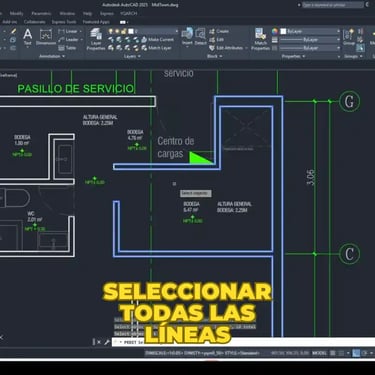Toggle the highlighted drafting aid in status bar

pos(356,353)
